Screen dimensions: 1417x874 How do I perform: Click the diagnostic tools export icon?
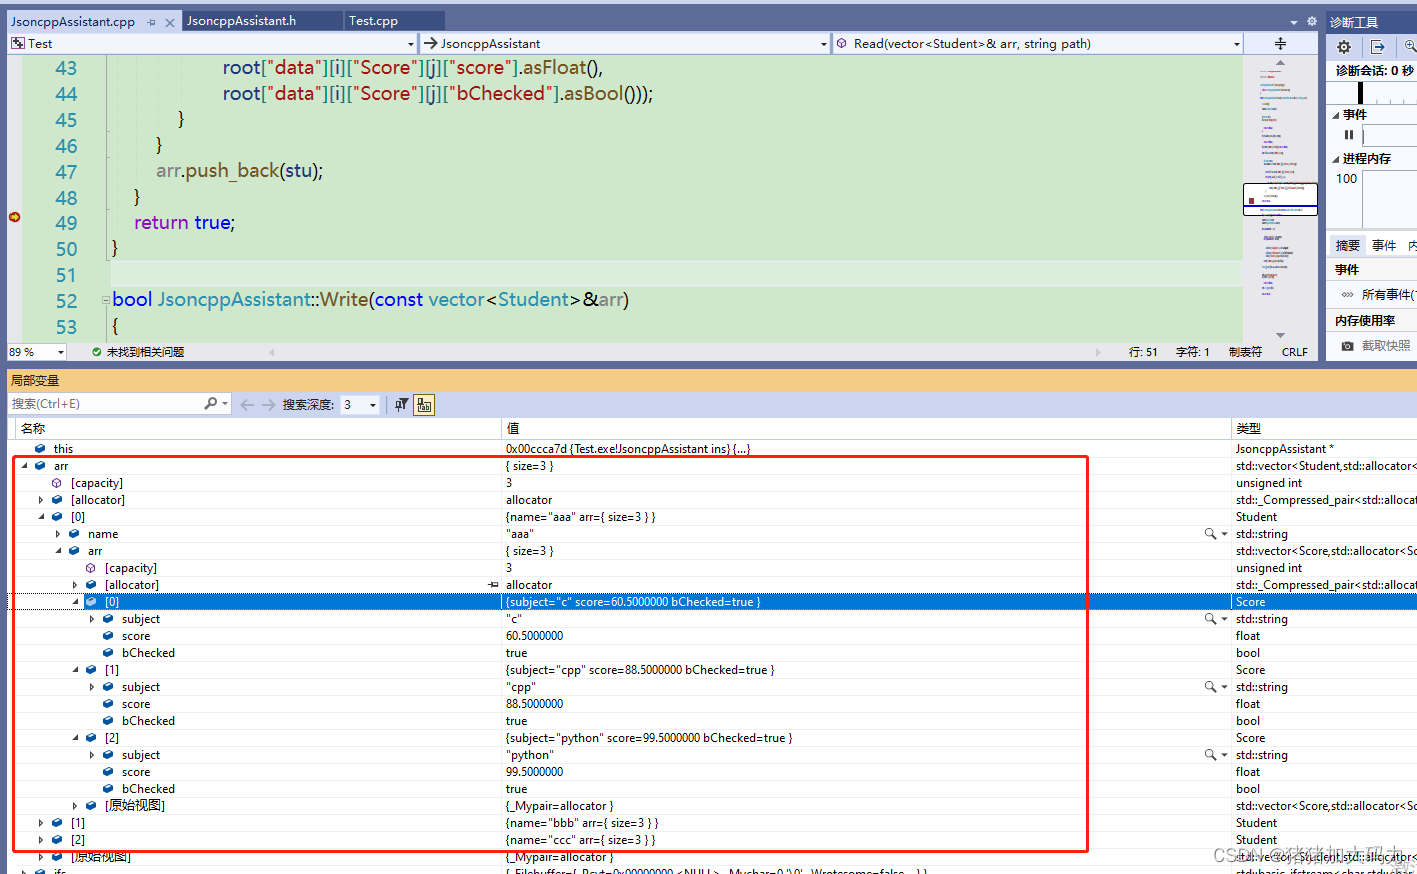[1378, 47]
